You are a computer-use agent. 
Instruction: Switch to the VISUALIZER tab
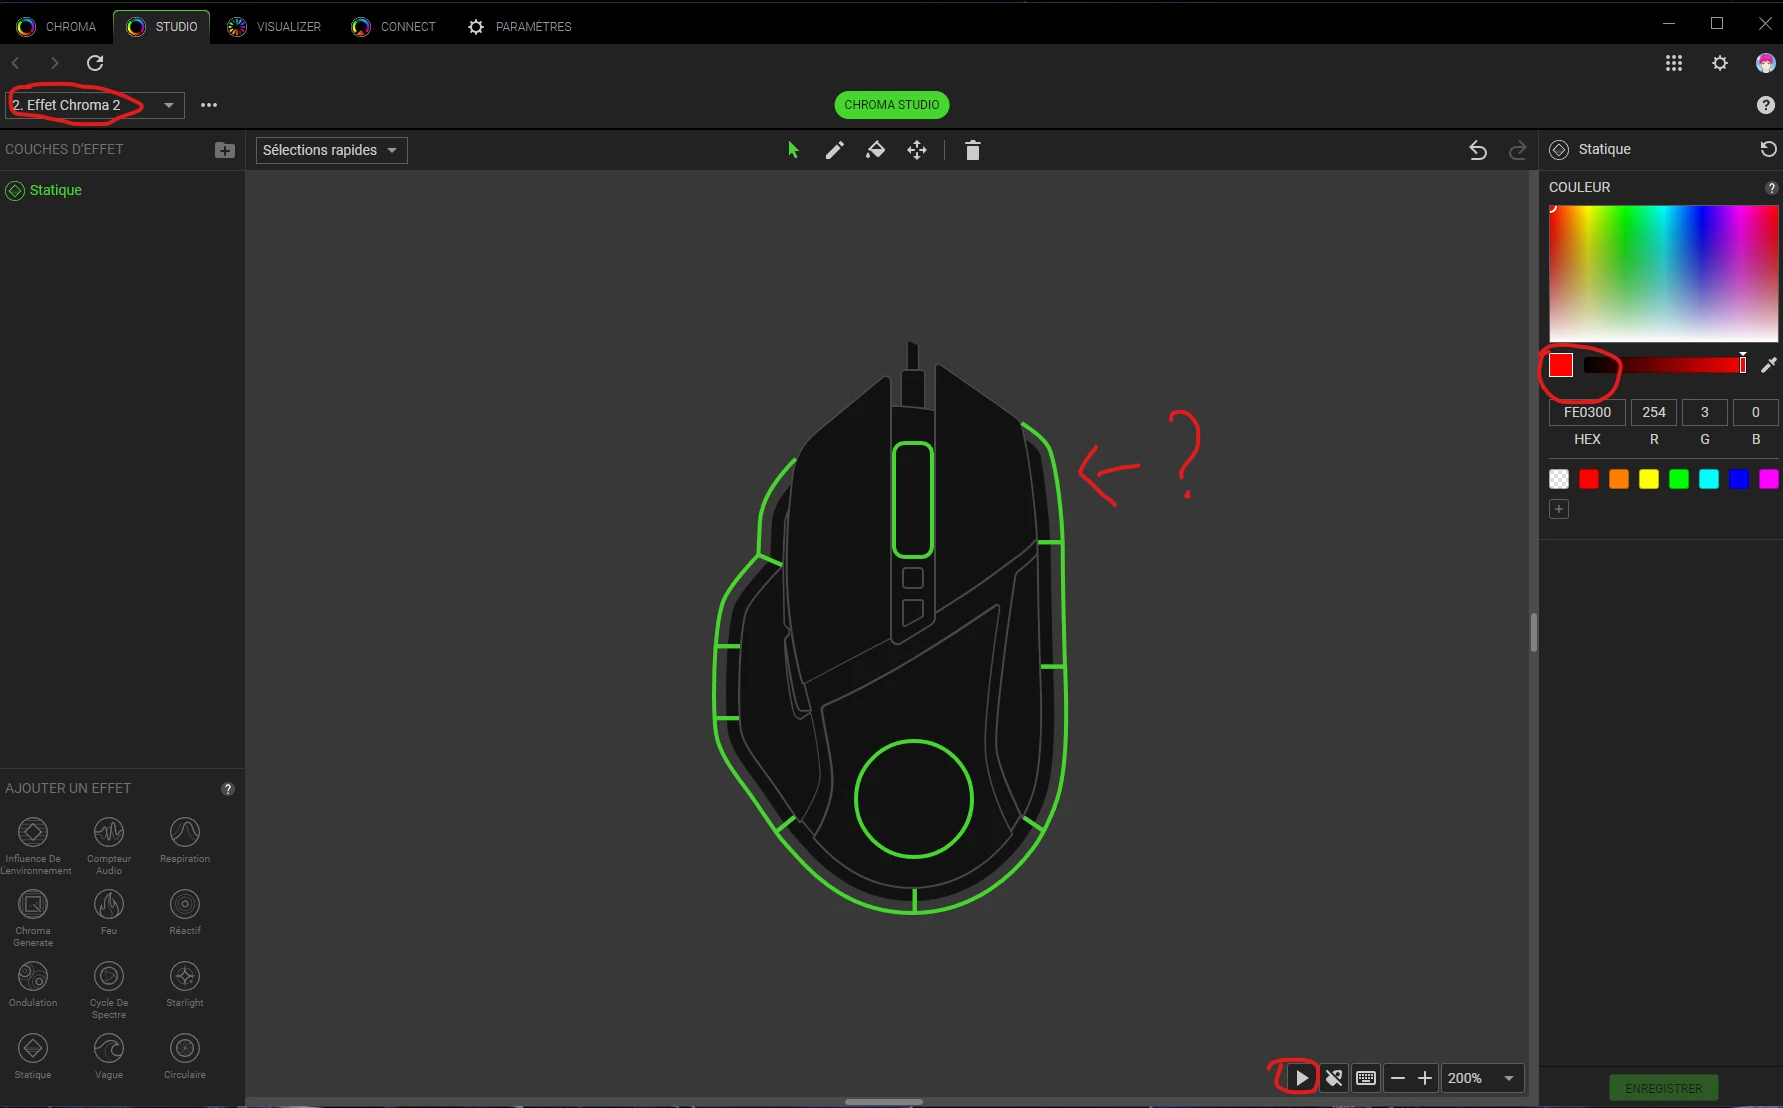click(274, 27)
